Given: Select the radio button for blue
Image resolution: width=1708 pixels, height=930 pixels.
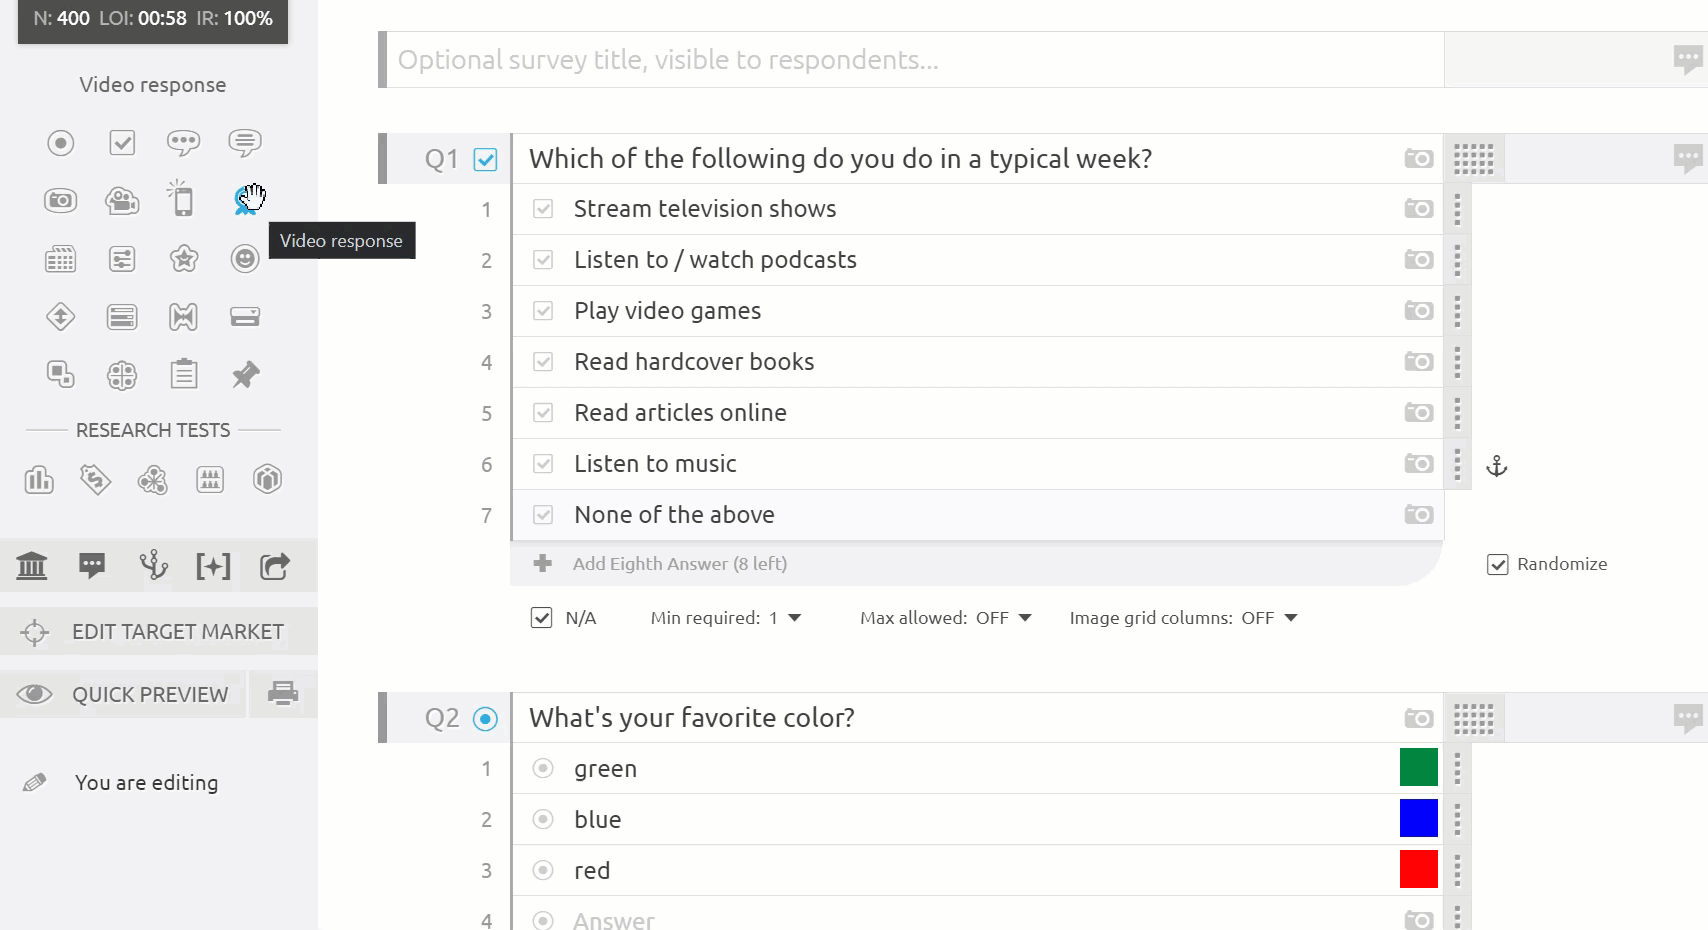Looking at the screenshot, I should pyautogui.click(x=543, y=819).
